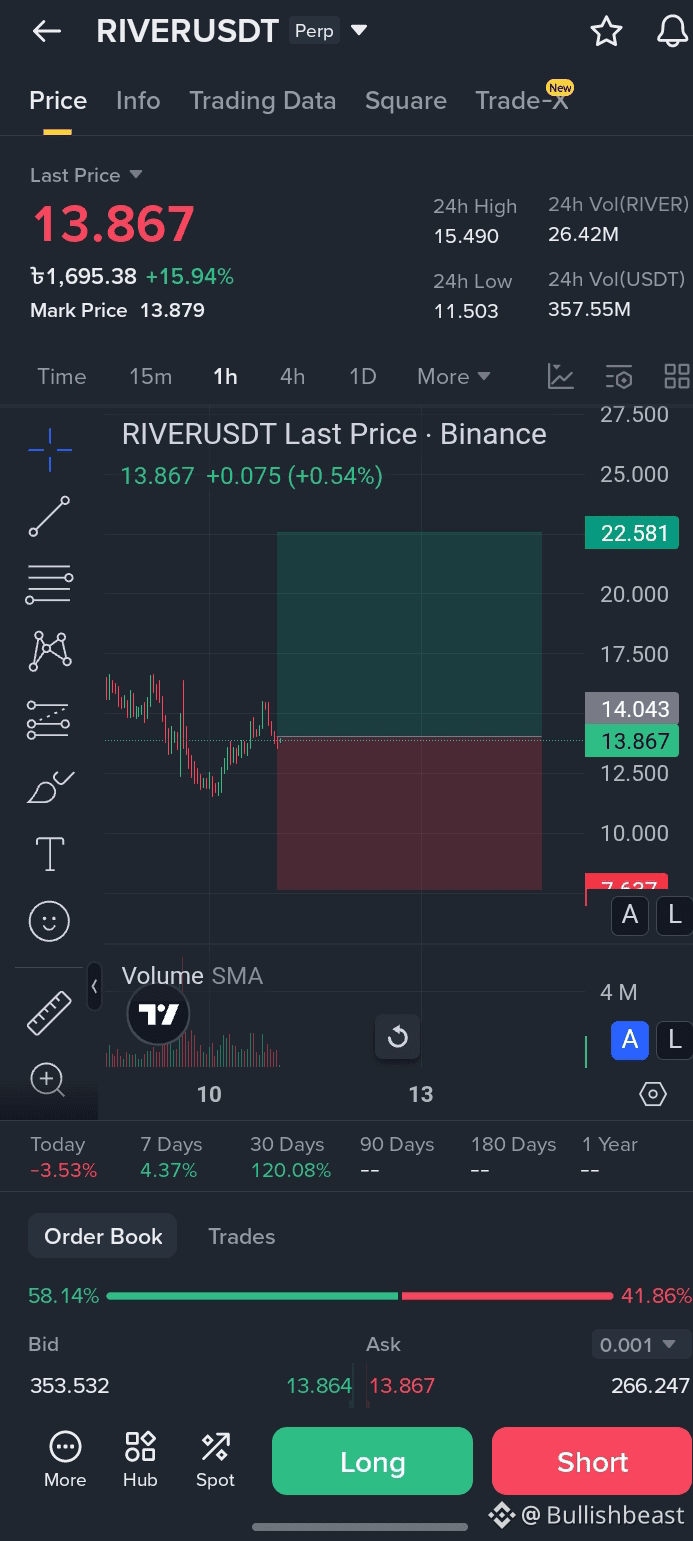Open chart indicators line icon

[x=561, y=376]
